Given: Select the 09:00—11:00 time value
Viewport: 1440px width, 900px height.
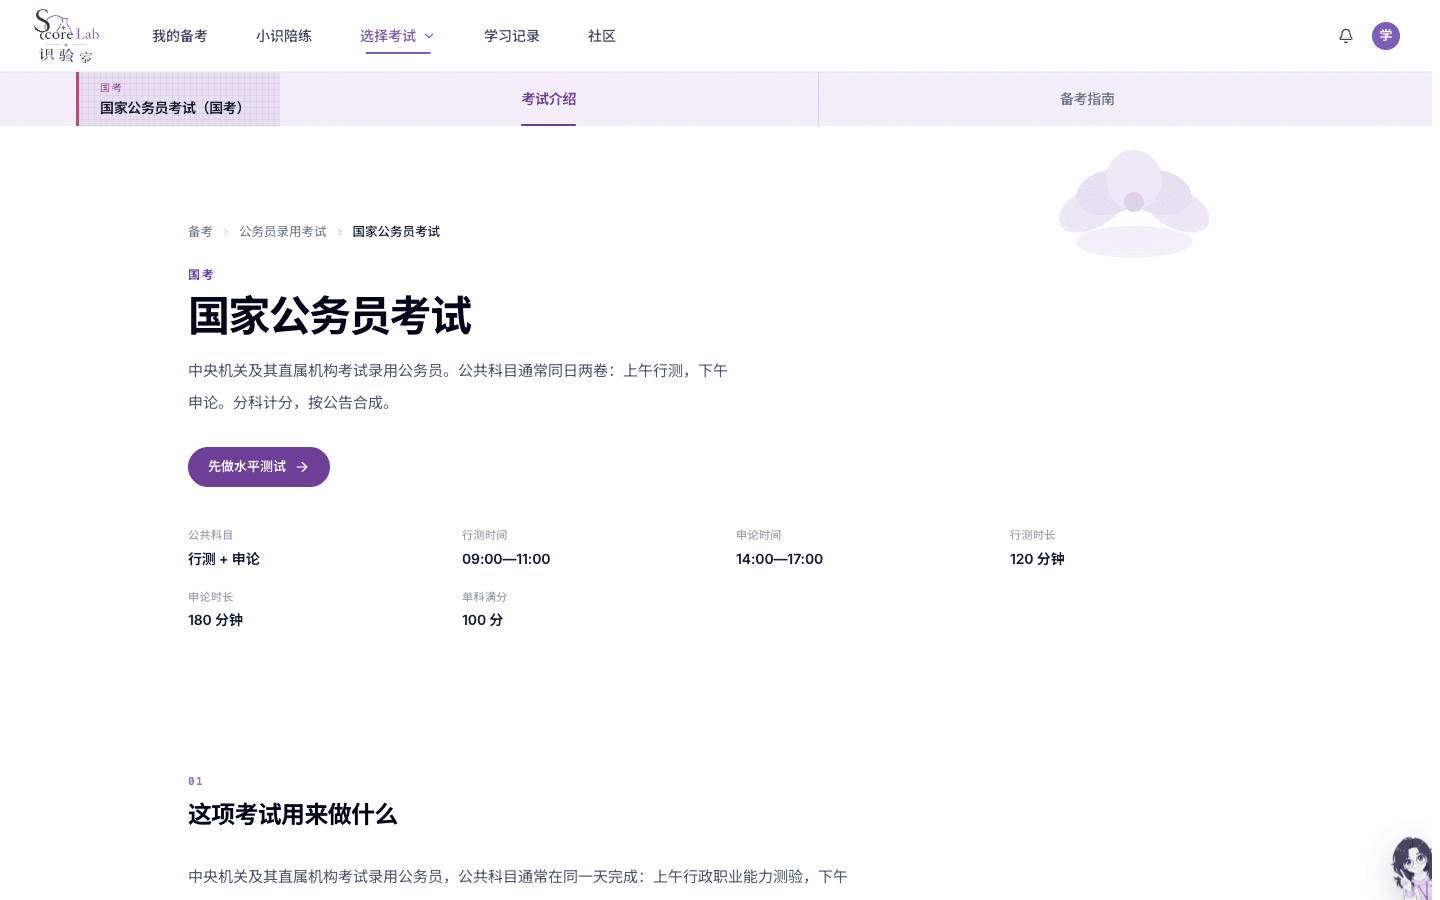Looking at the screenshot, I should (x=506, y=559).
